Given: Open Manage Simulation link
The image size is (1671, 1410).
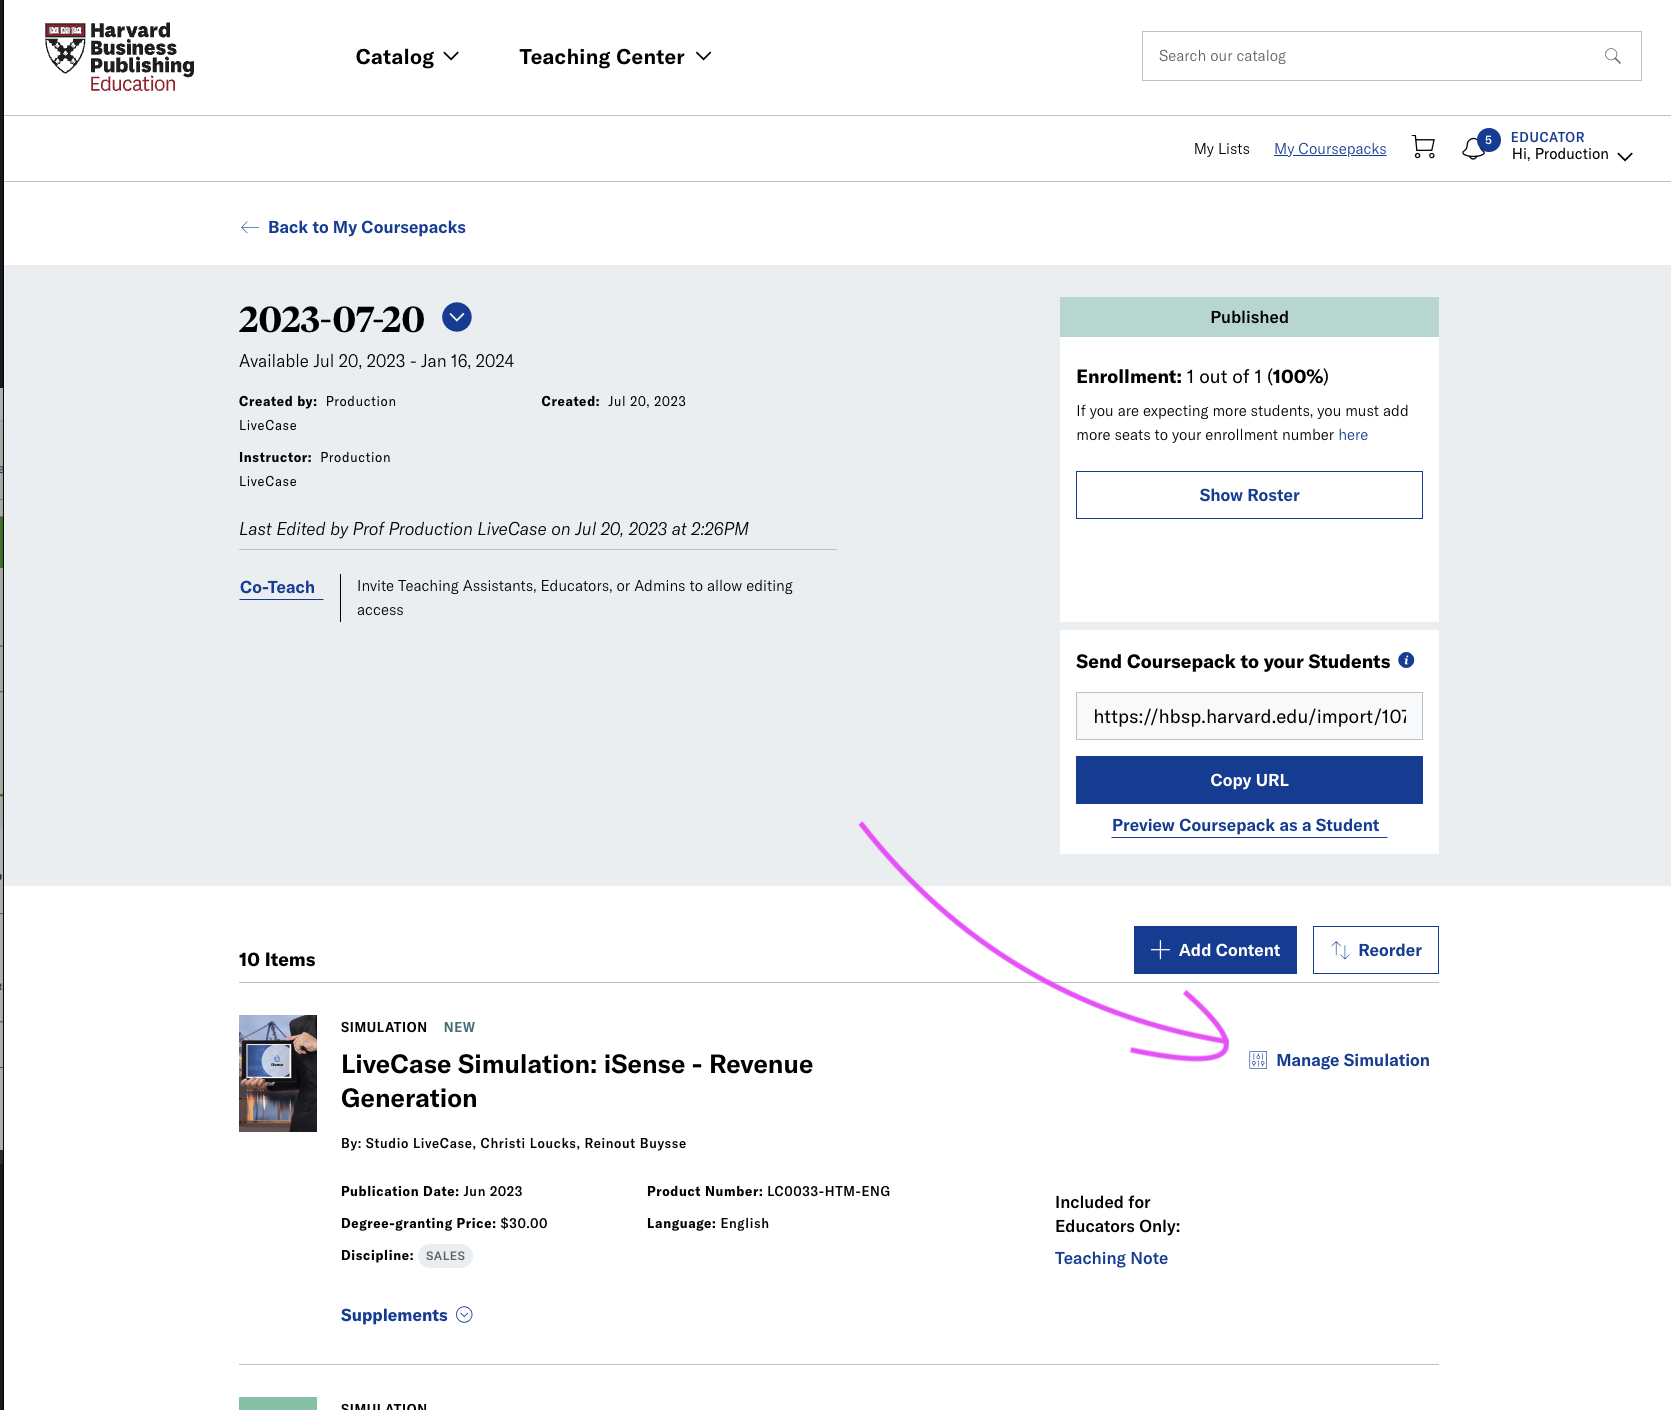Looking at the screenshot, I should pyautogui.click(x=1352, y=1060).
